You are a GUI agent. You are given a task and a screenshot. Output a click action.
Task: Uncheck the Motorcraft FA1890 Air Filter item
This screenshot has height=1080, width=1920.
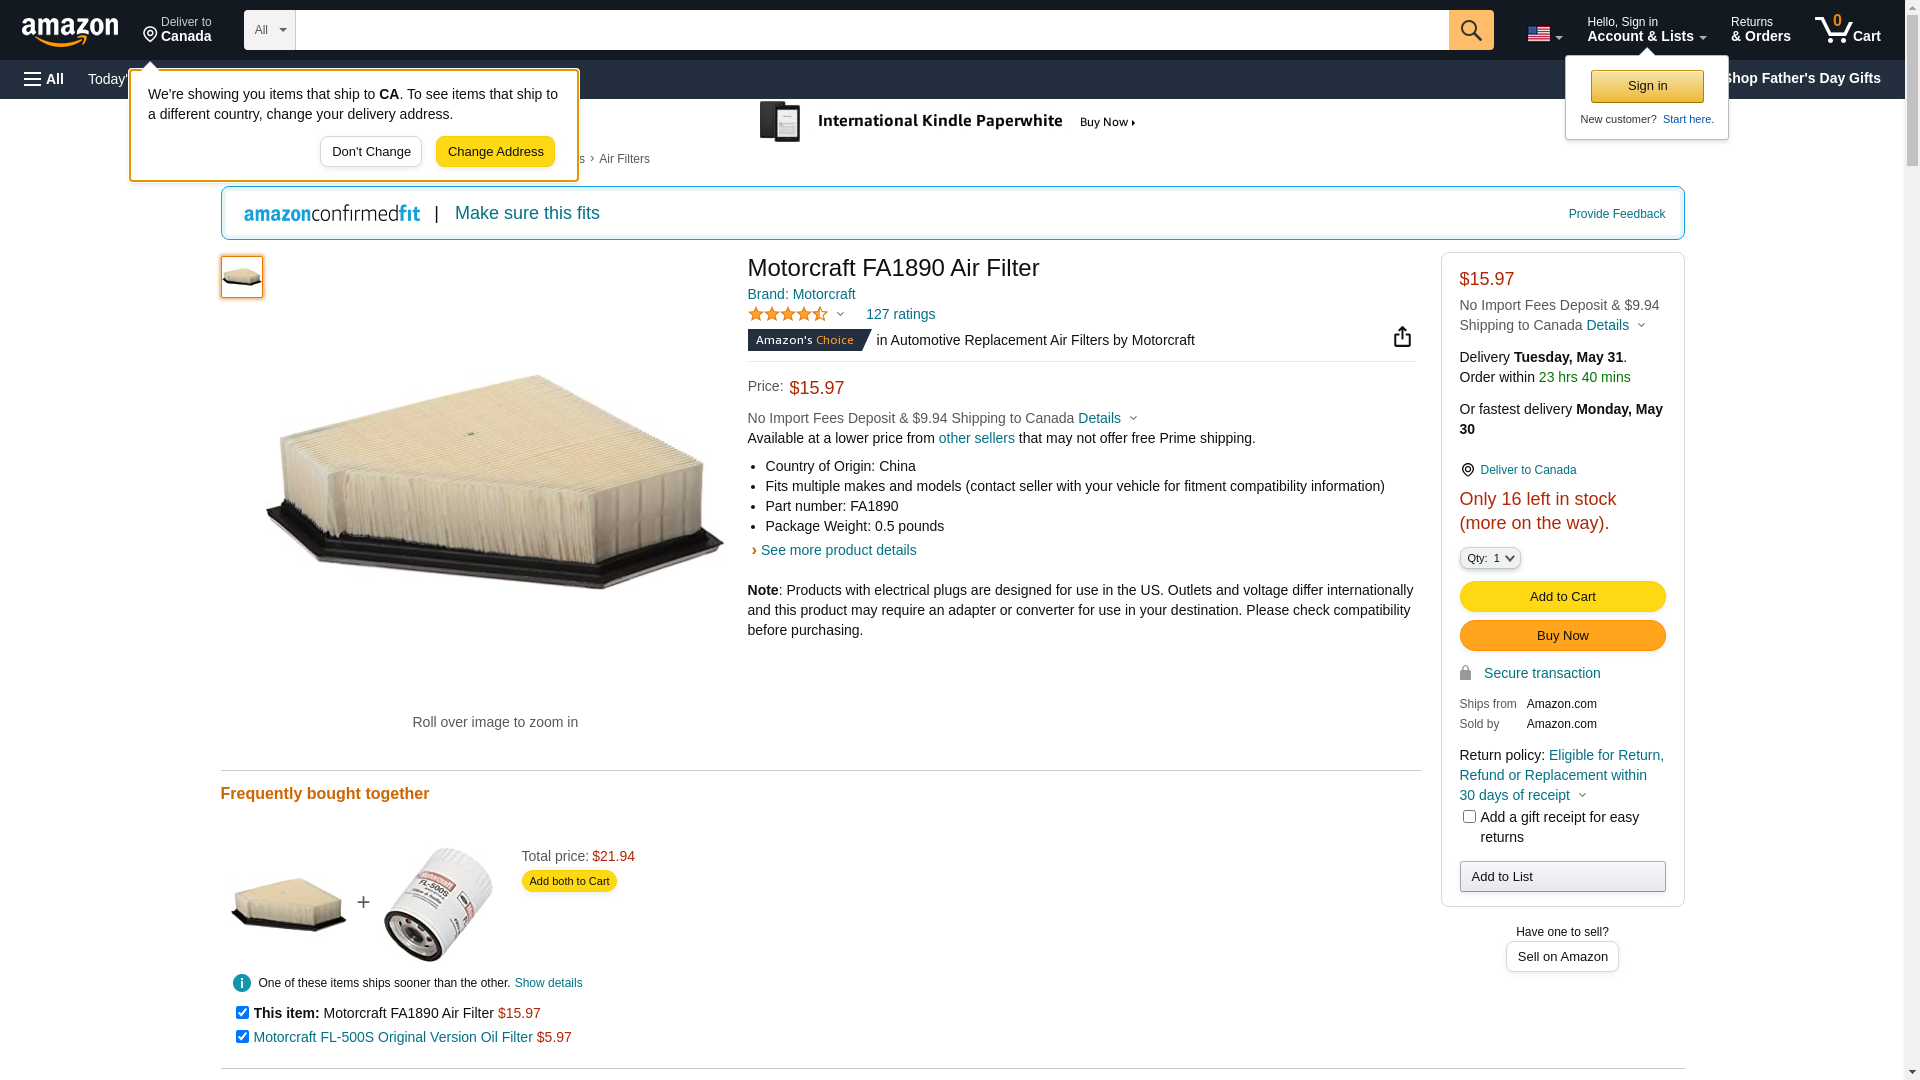(x=242, y=1013)
